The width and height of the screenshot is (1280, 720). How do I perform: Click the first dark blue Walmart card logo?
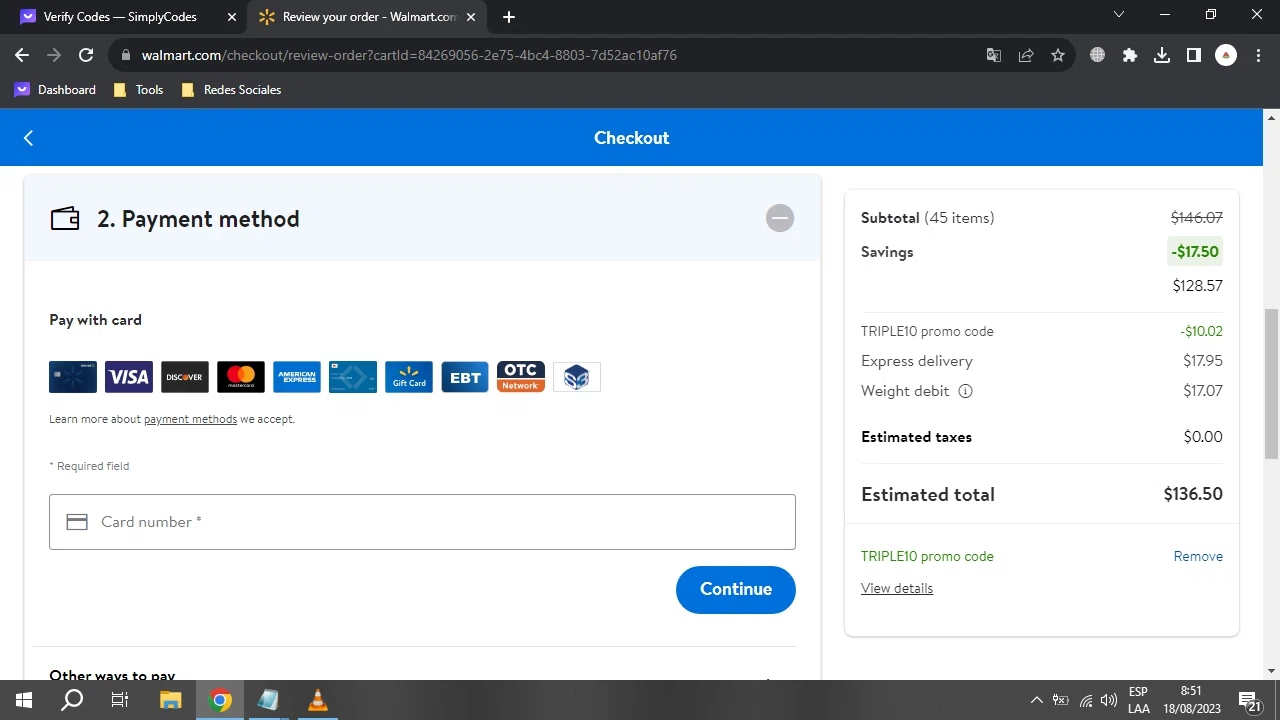point(73,377)
